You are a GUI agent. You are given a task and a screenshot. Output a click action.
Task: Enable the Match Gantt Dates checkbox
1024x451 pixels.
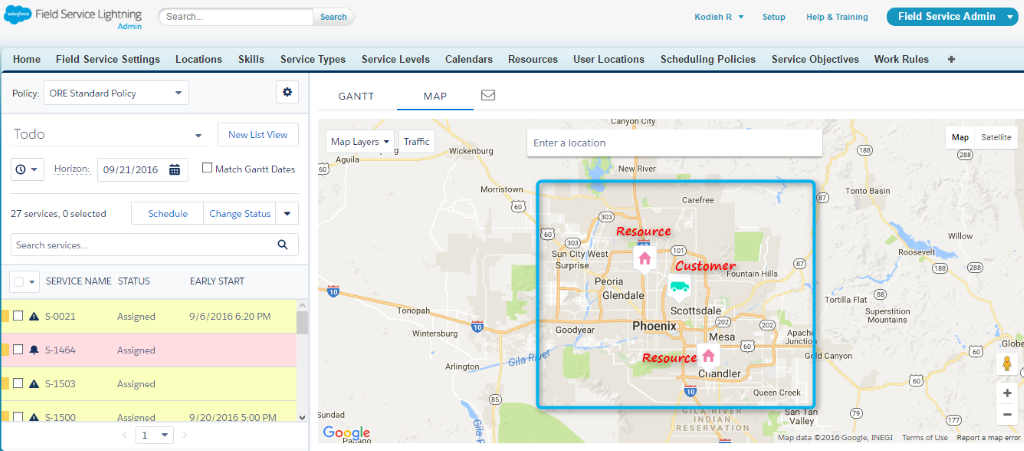coord(207,168)
